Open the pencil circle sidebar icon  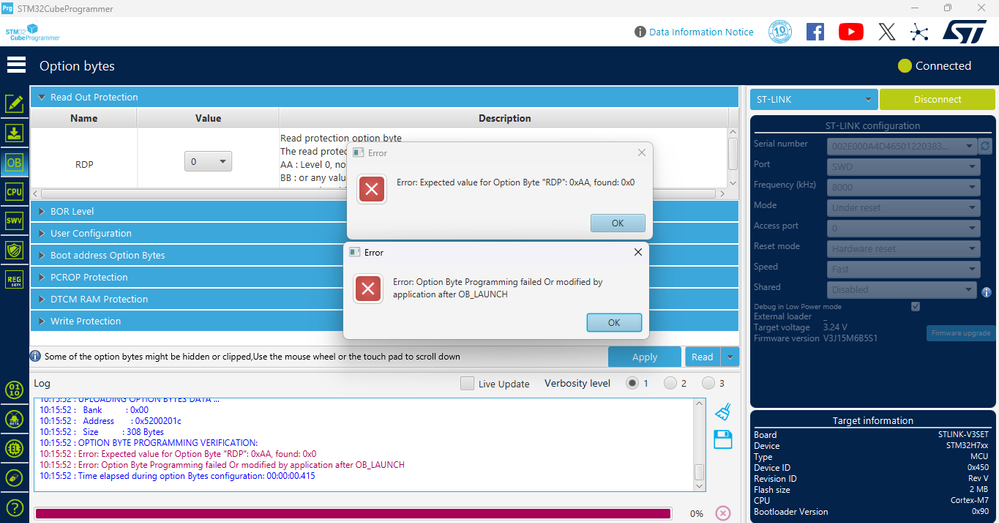click(14, 478)
